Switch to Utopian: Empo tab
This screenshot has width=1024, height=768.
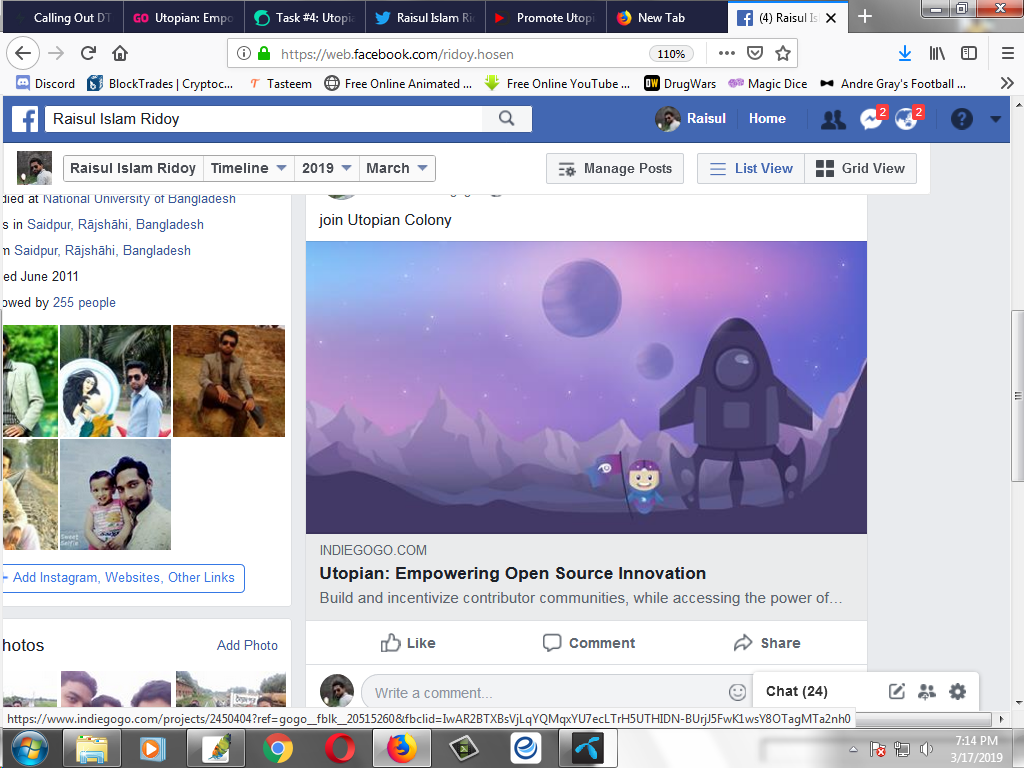coord(184,18)
